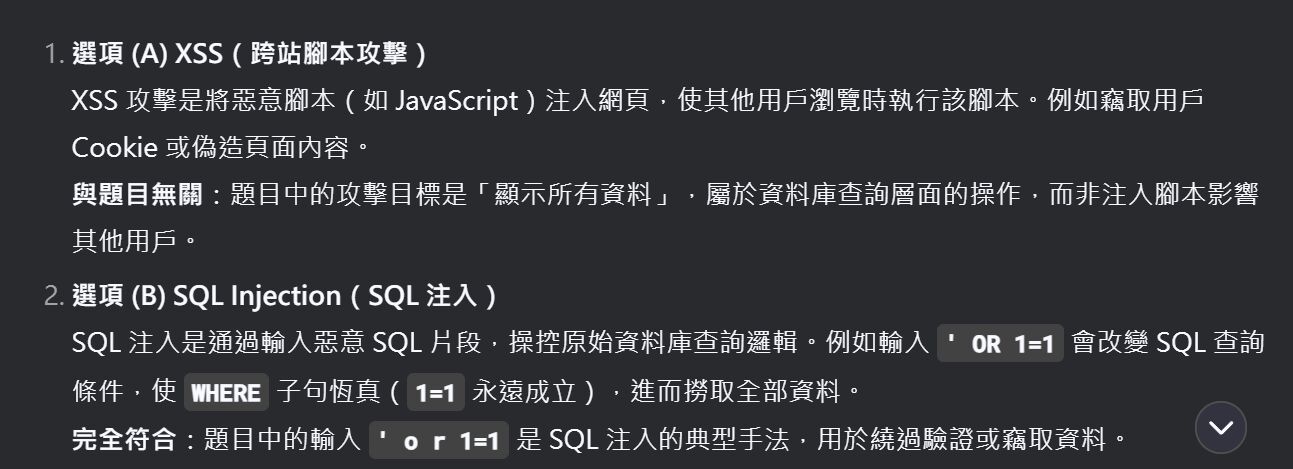Click the heading "選項 (A) XSS（跨站腳本攻擊）"
The width and height of the screenshot is (1293, 469).
click(250, 54)
